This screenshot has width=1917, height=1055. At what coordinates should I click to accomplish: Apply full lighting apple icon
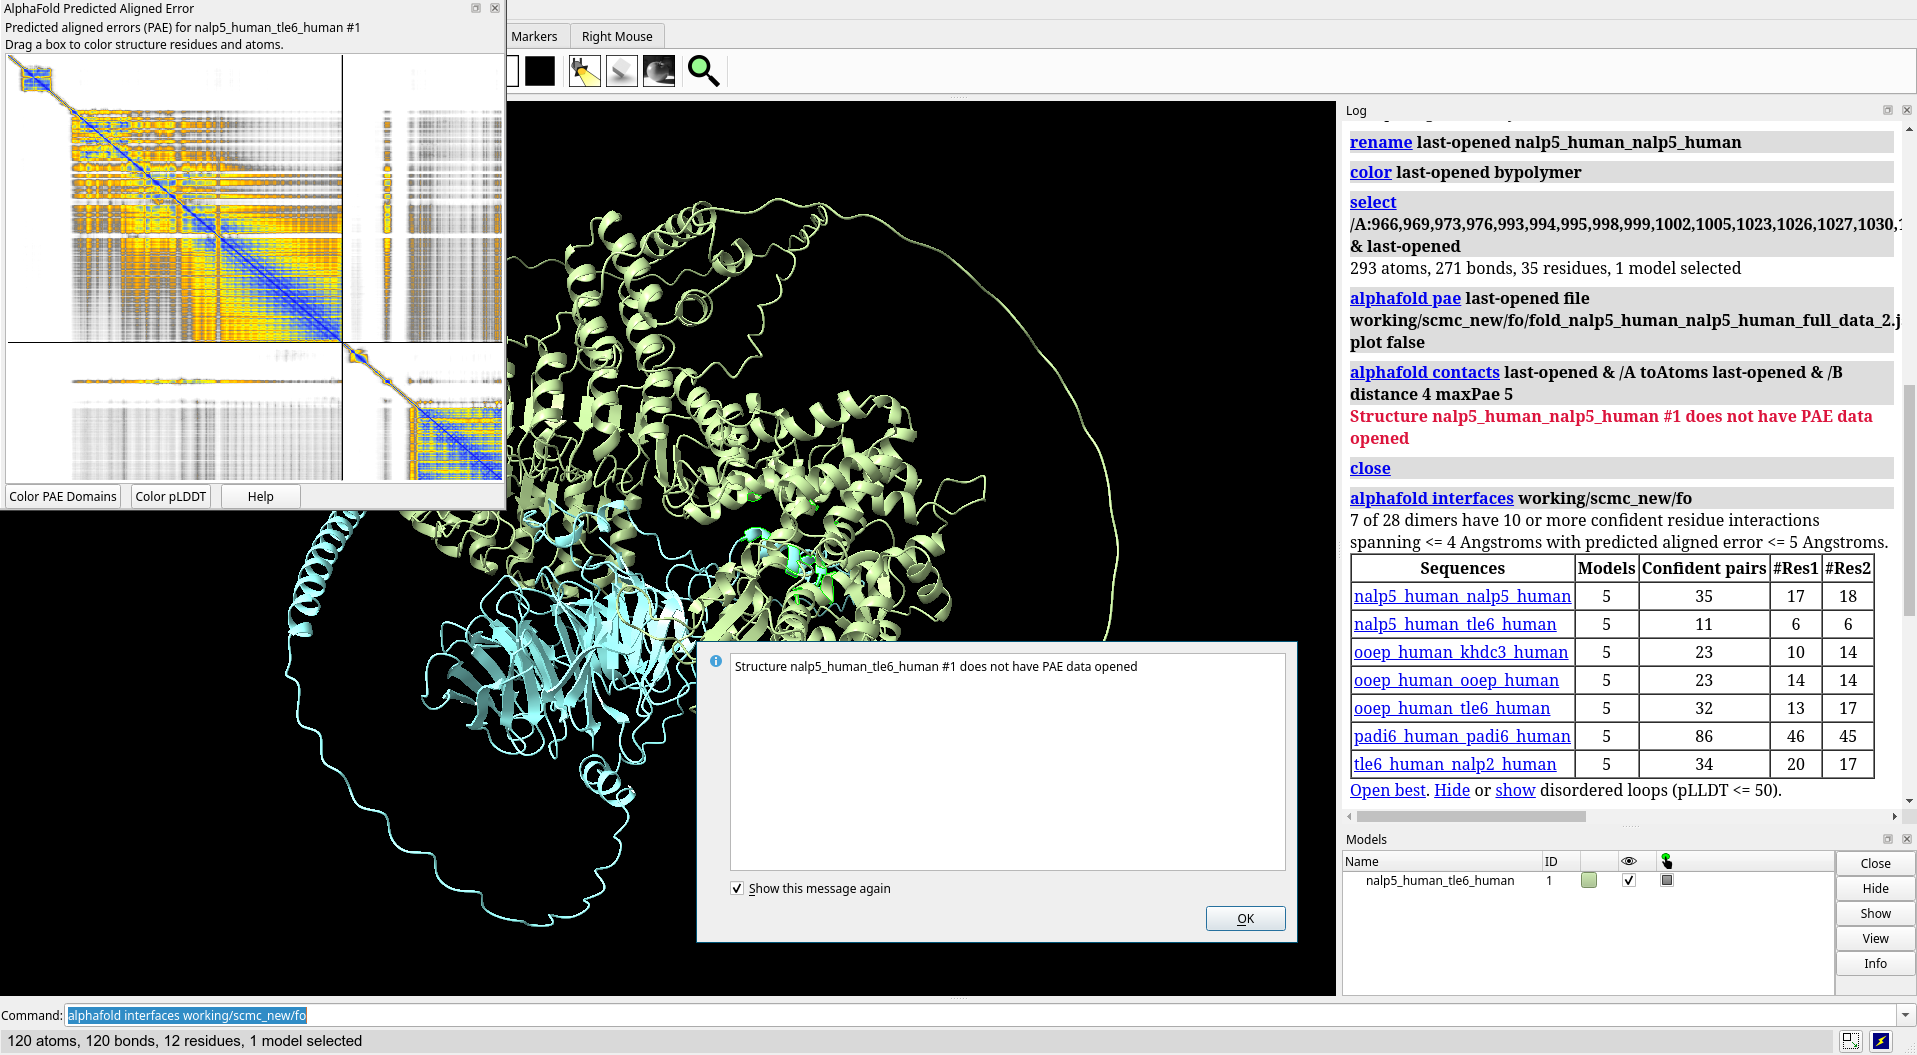659,71
